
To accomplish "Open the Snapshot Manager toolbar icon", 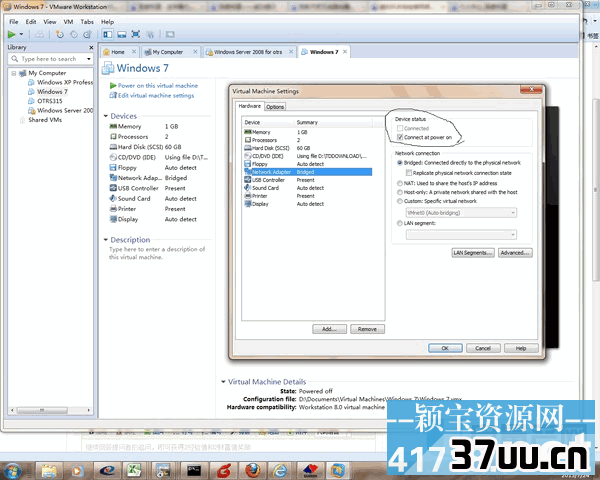I will click(88, 34).
